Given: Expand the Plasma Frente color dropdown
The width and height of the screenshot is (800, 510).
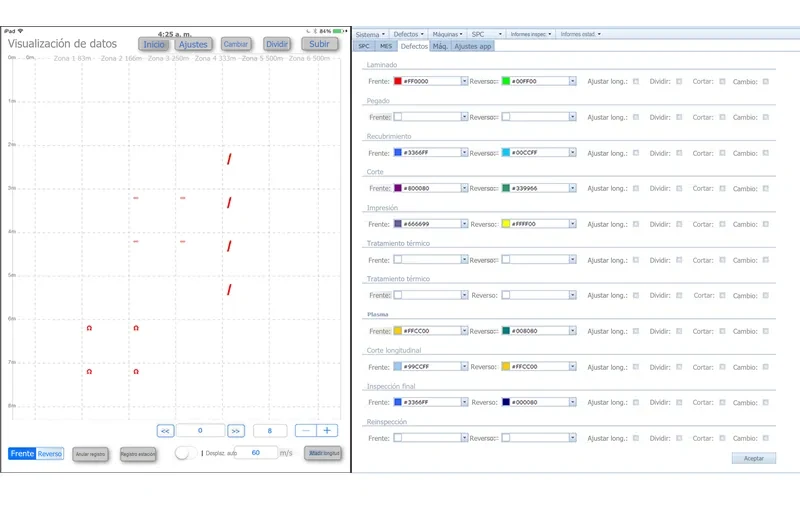Looking at the screenshot, I should (464, 331).
